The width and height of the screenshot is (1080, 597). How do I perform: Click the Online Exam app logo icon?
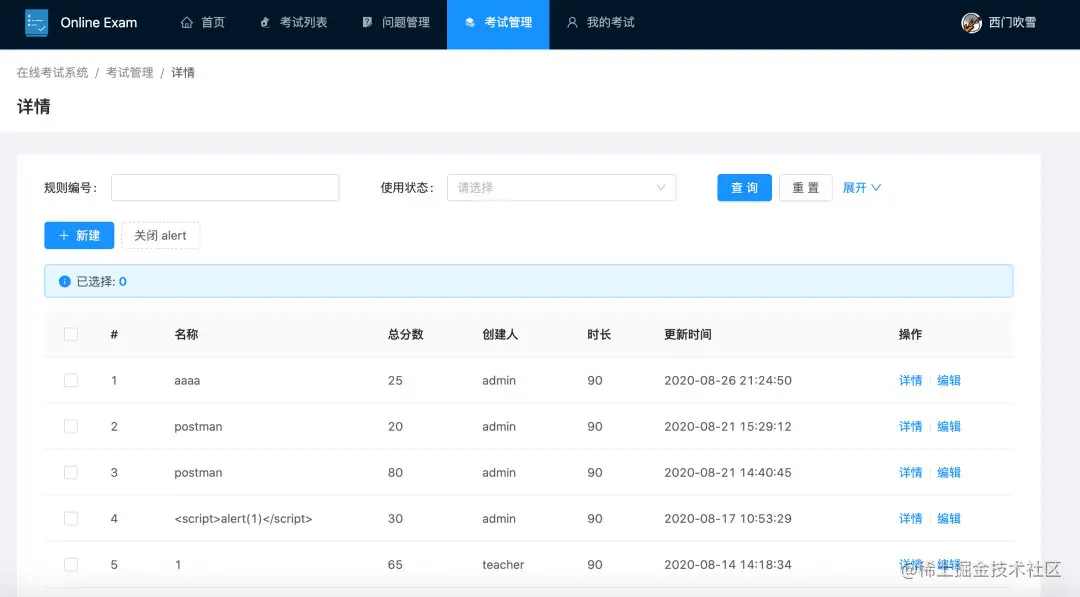pyautogui.click(x=38, y=22)
